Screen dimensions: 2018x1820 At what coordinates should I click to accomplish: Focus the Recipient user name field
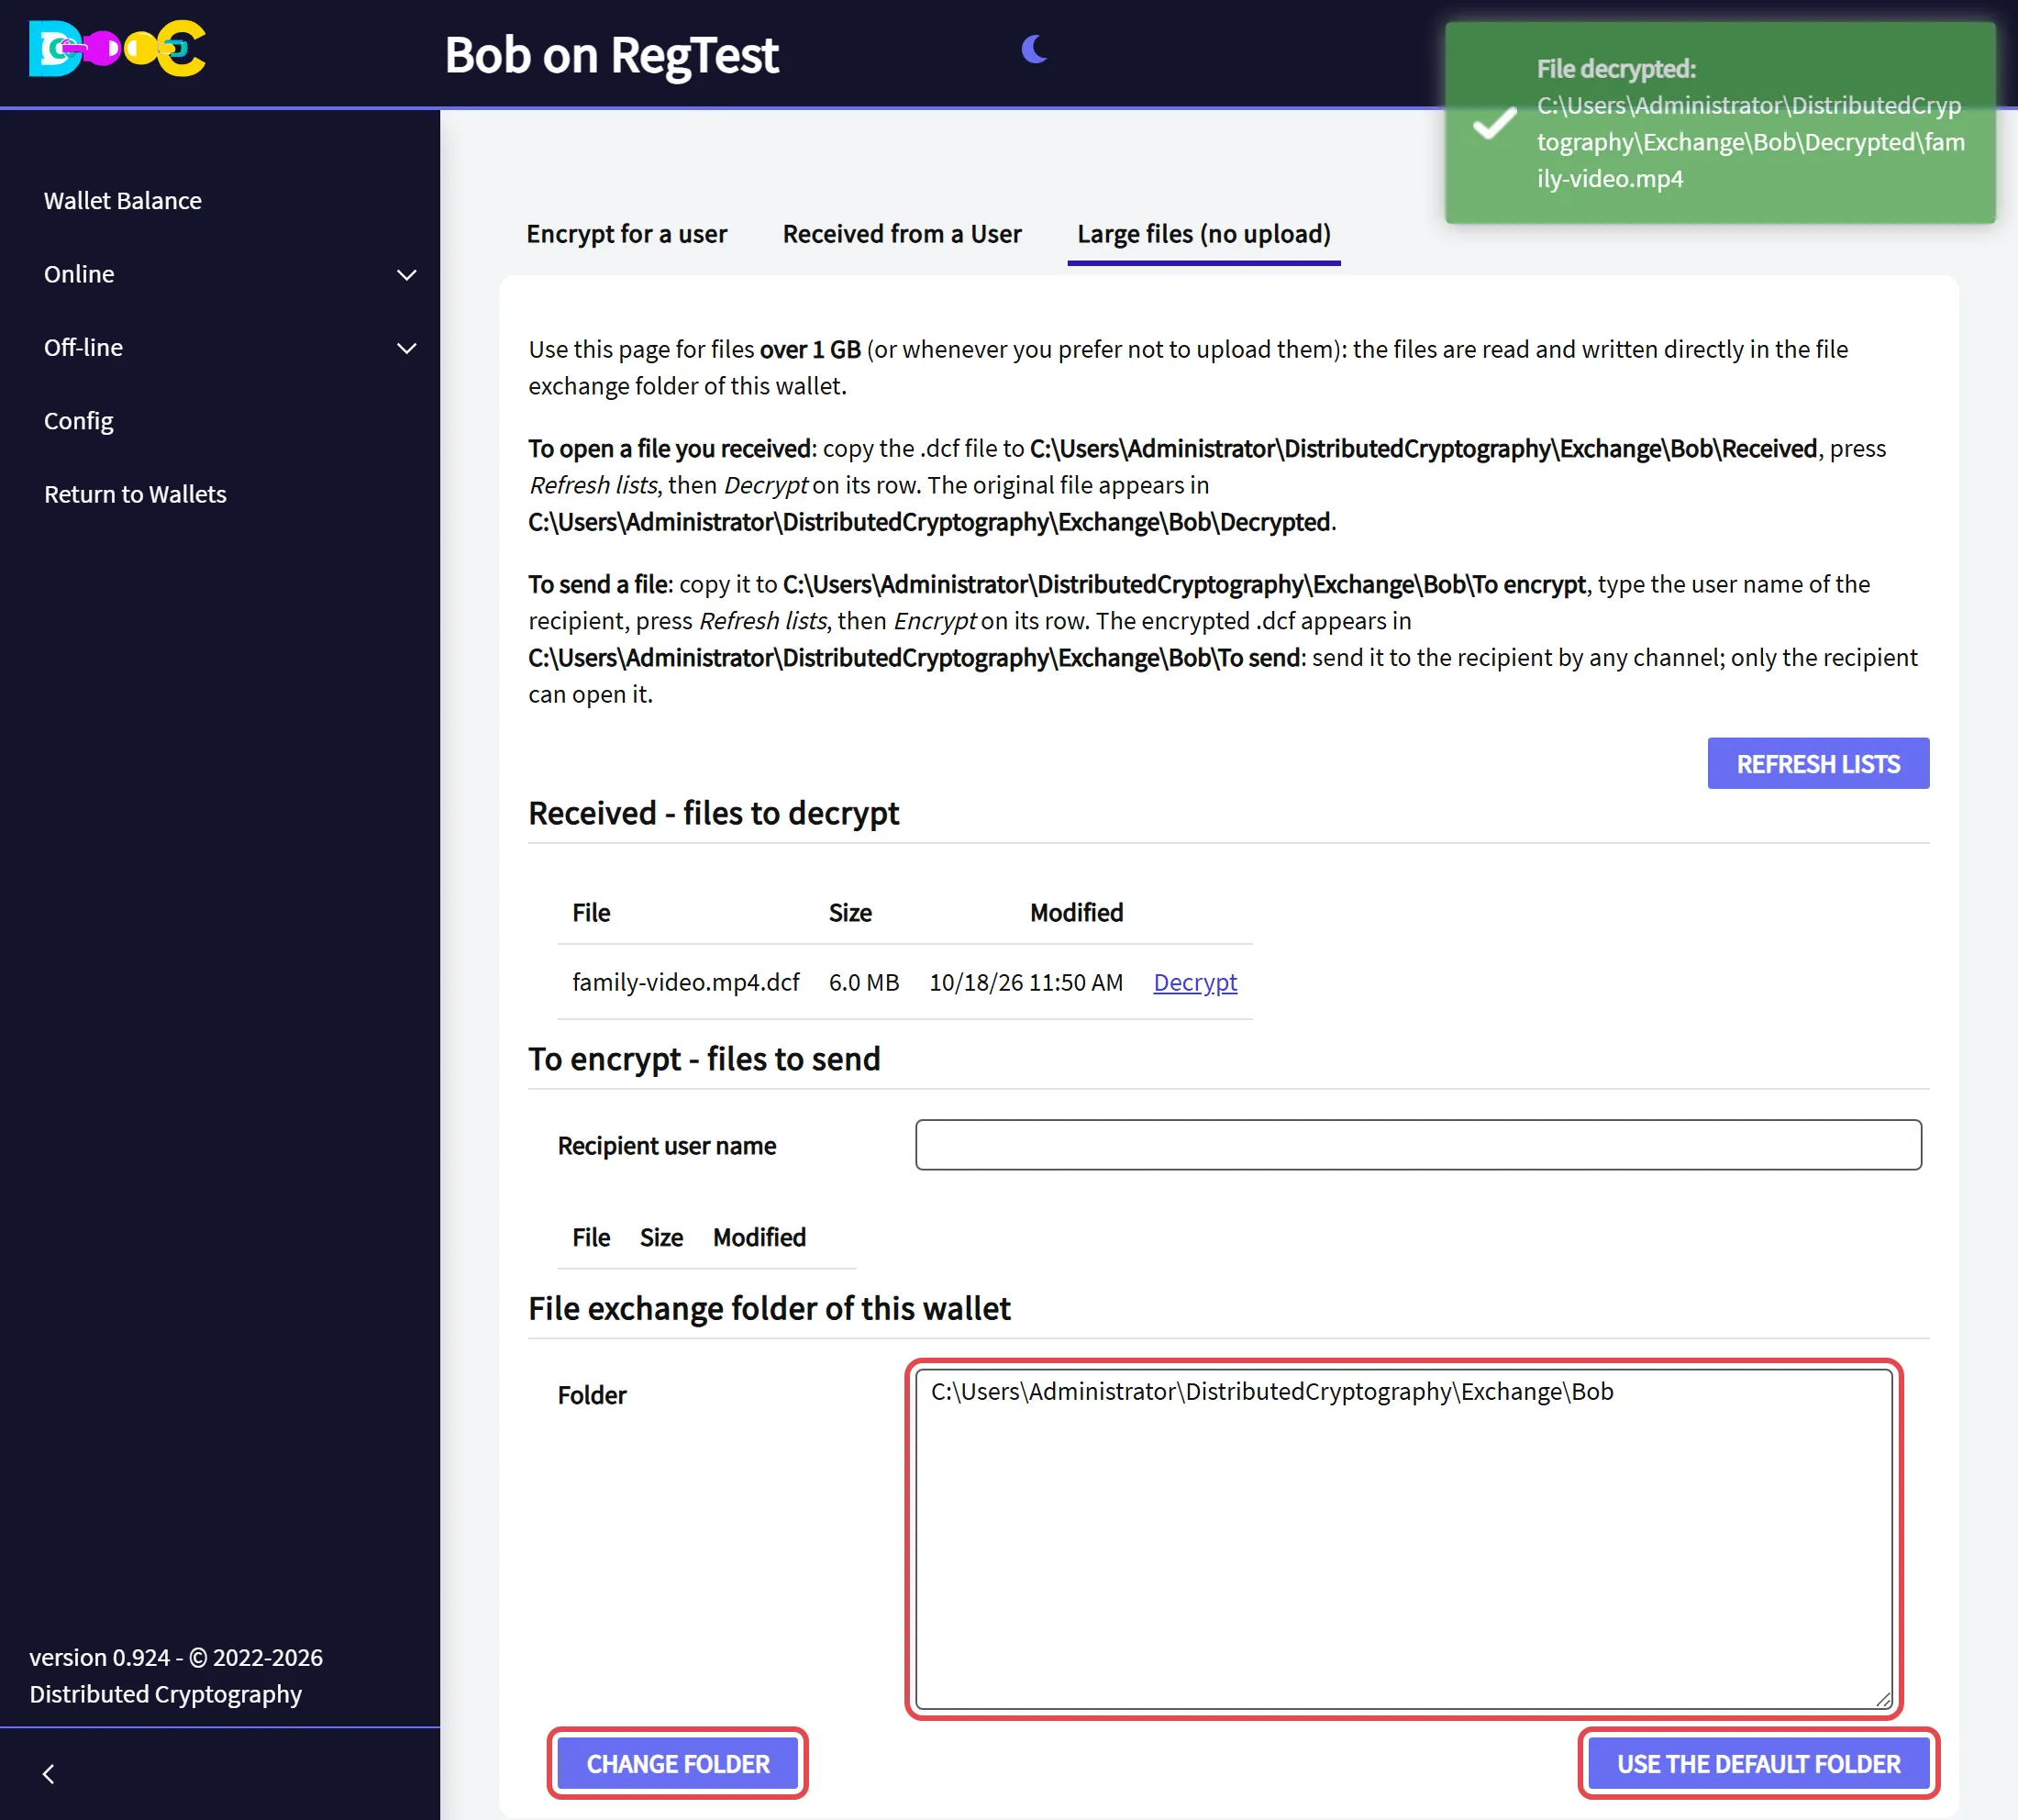coord(1418,1145)
